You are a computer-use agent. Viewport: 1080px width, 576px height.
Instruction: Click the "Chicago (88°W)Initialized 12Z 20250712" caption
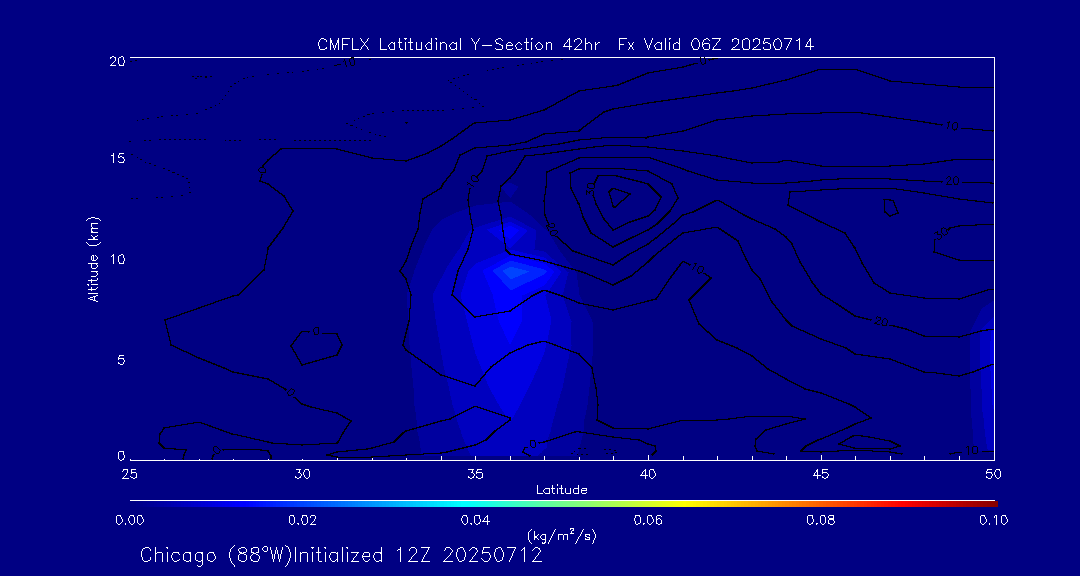341,555
